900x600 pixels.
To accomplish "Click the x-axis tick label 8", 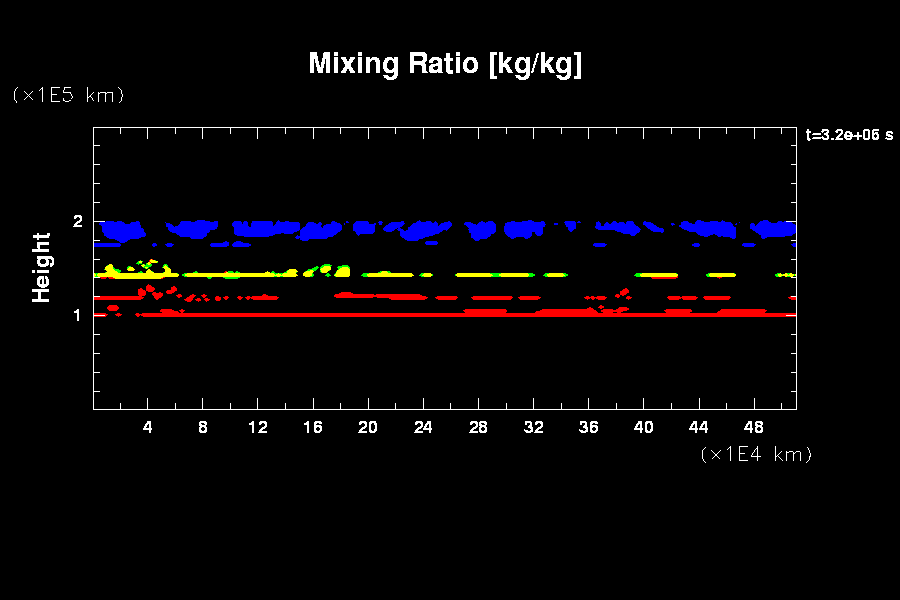I will click(203, 427).
